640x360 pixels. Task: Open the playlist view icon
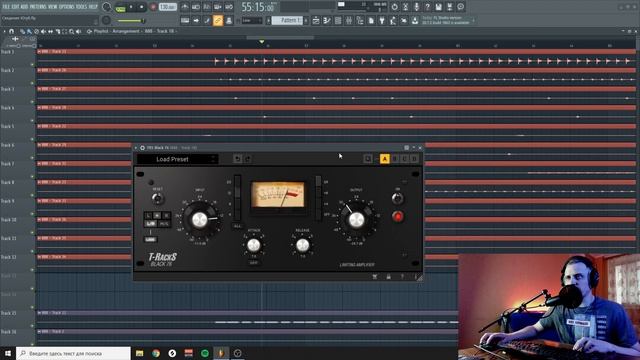316,20
